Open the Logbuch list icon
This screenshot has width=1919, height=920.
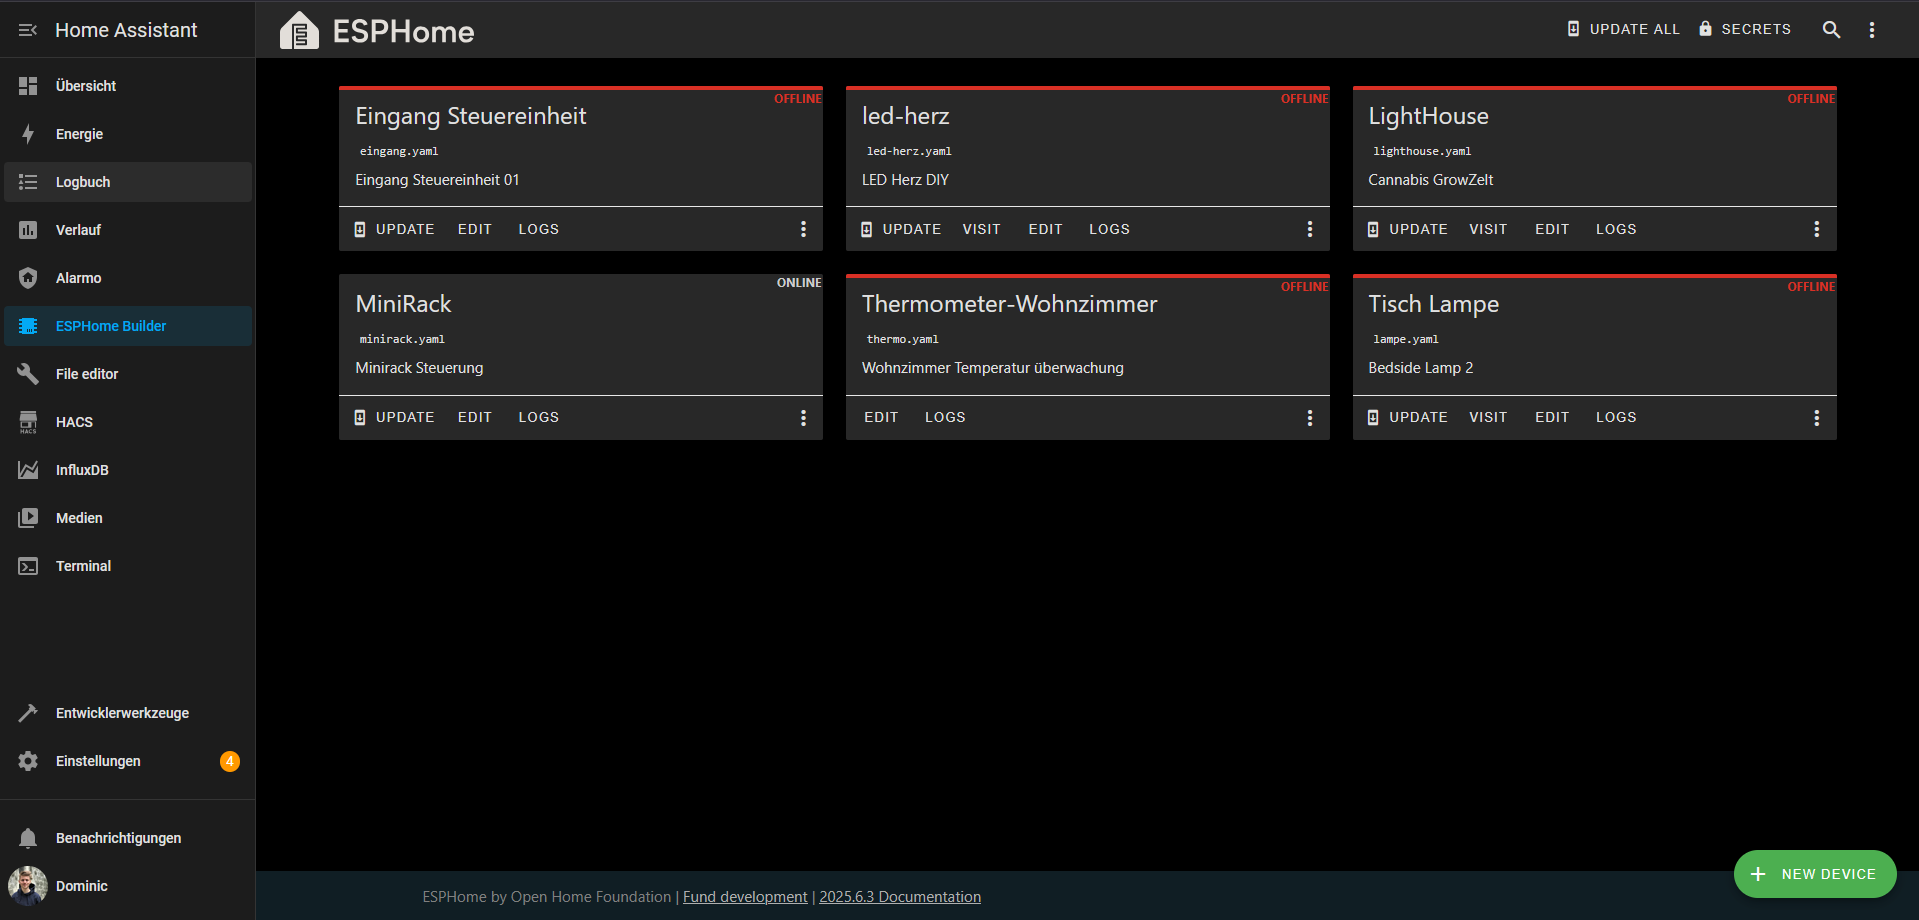pos(28,182)
